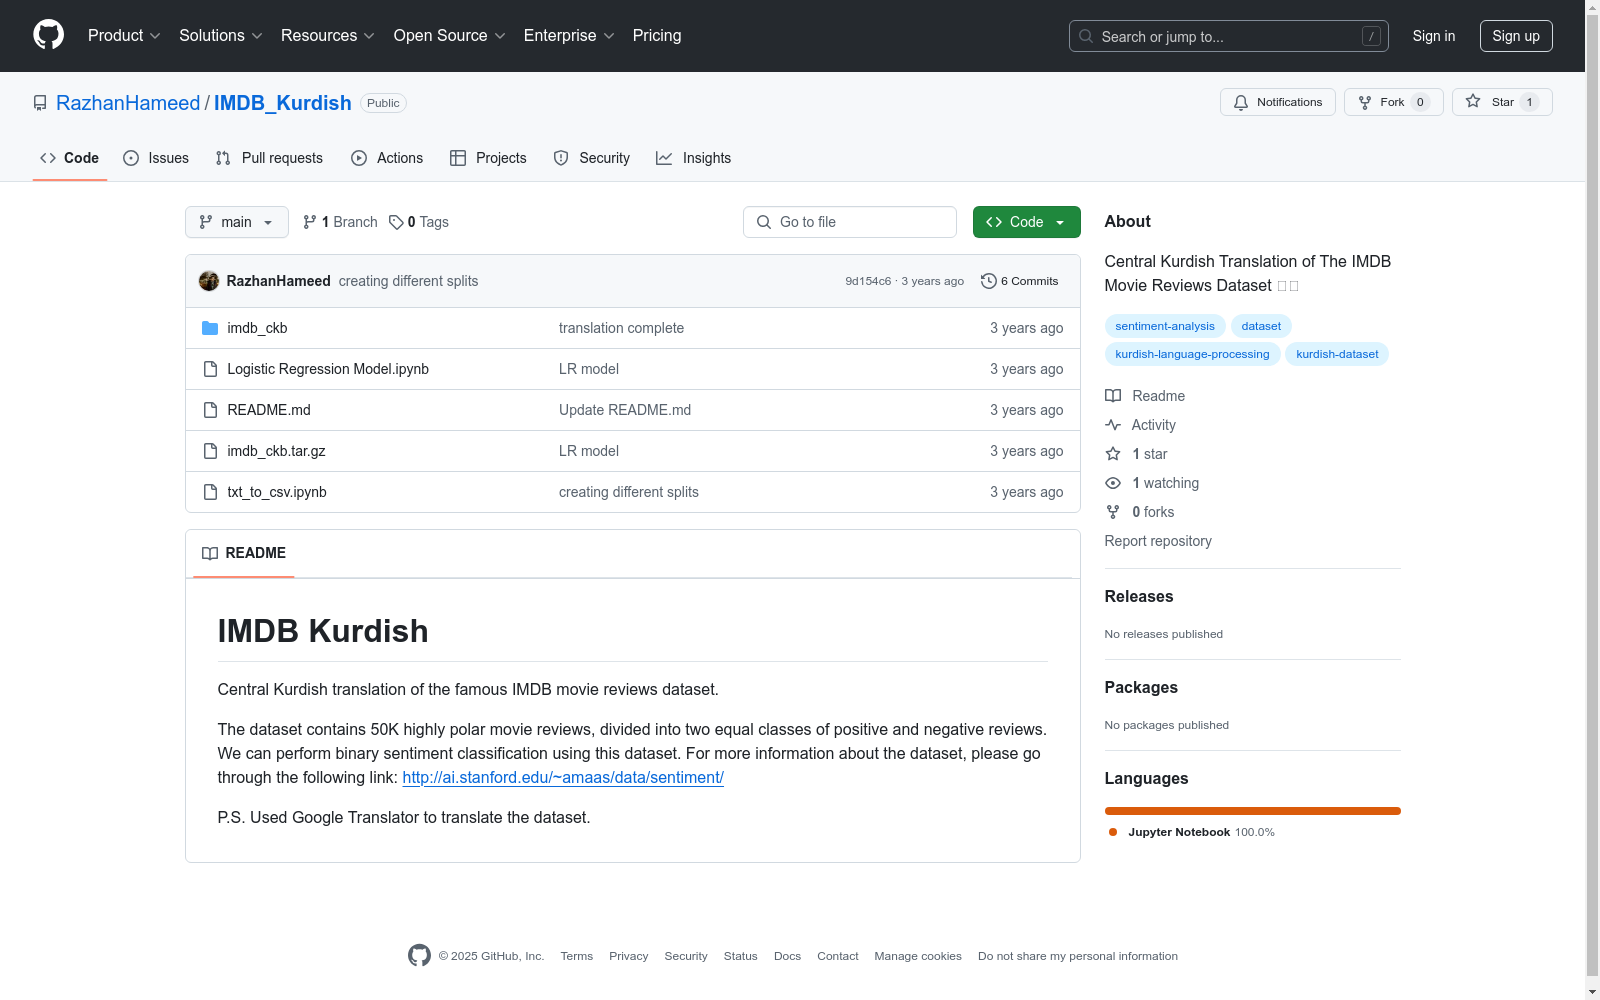This screenshot has width=1600, height=1000.
Task: Switch to the Security tab
Action: click(592, 158)
